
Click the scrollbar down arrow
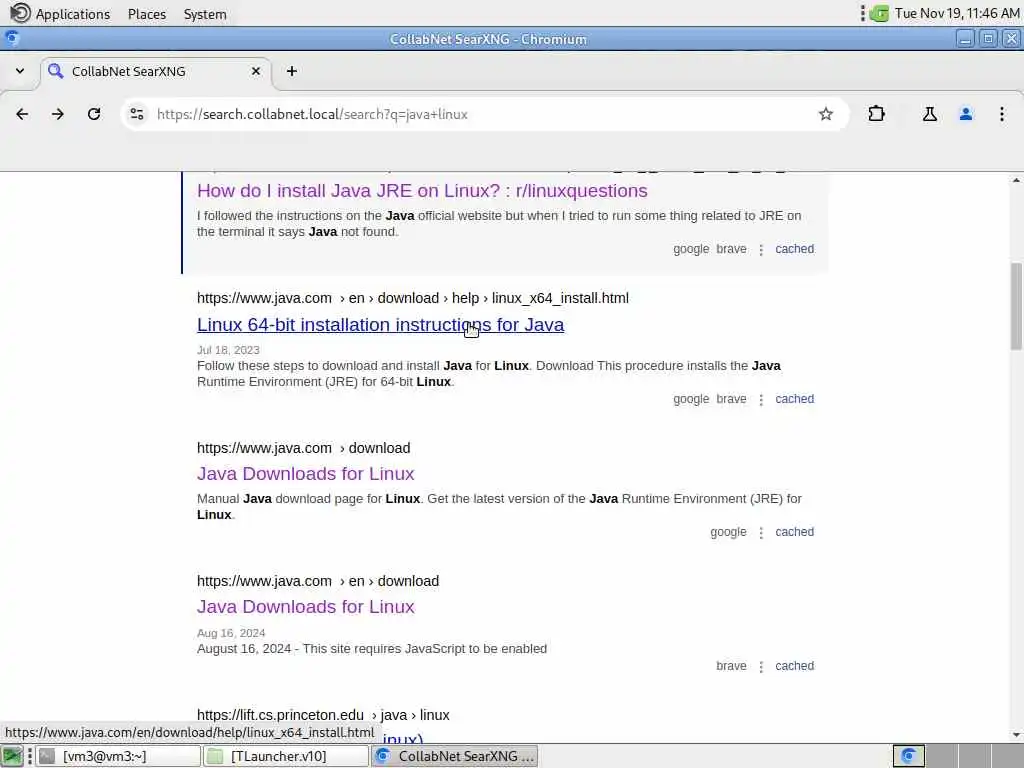1016,735
